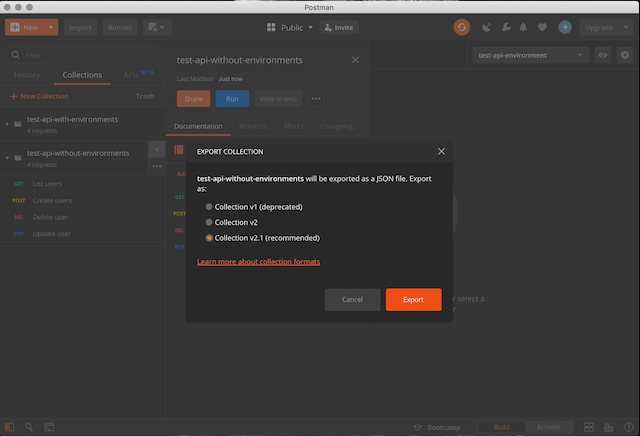The height and width of the screenshot is (436, 640).
Task: Close the collection details panel
Action: tap(356, 60)
